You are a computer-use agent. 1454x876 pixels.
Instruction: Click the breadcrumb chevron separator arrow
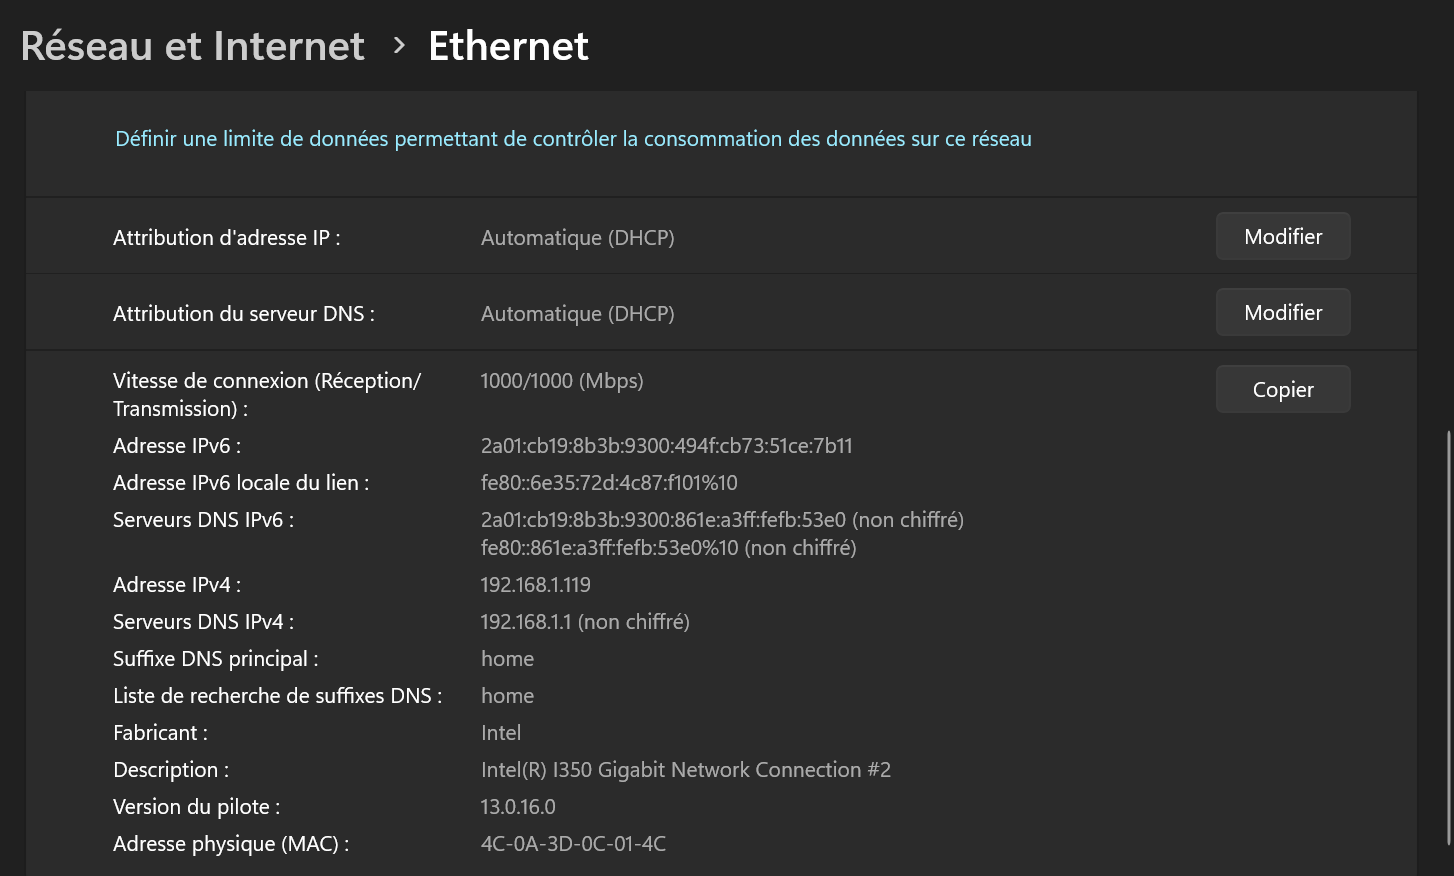pyautogui.click(x=399, y=45)
